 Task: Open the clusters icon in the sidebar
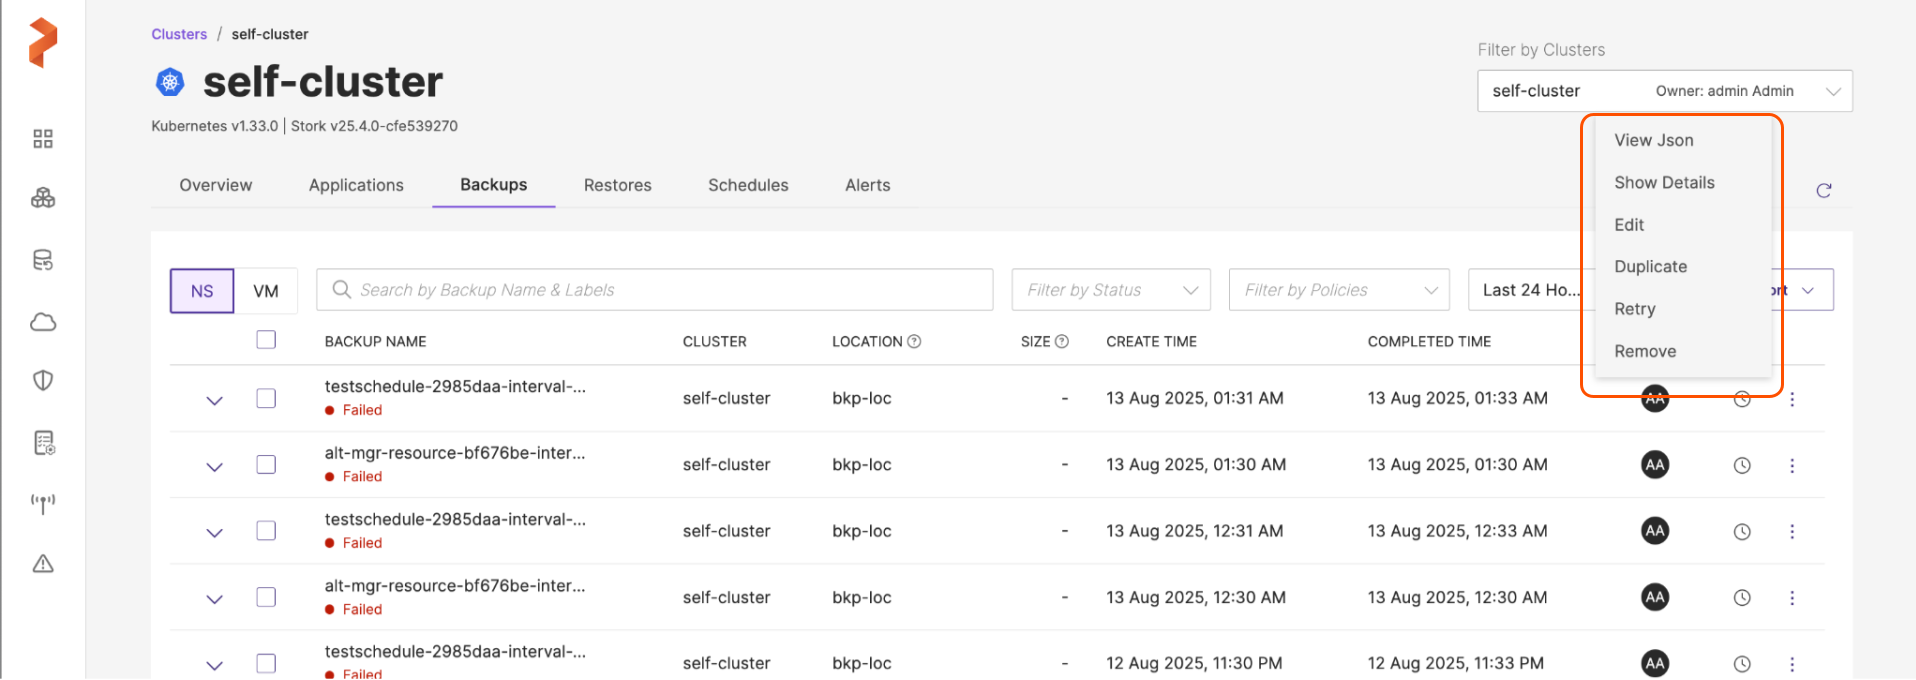[43, 199]
